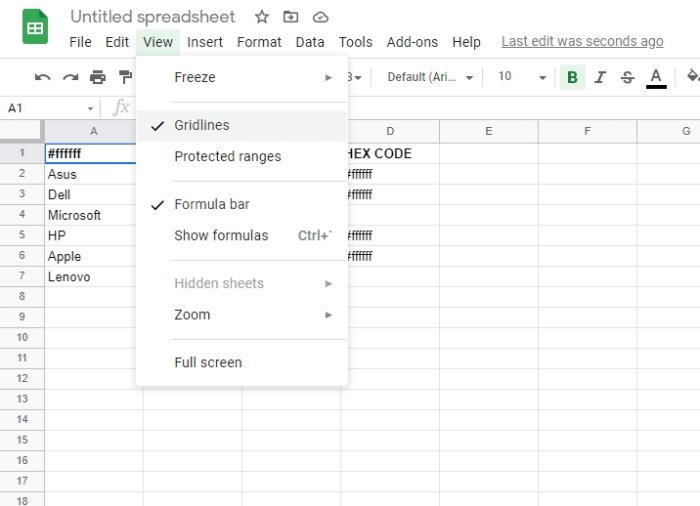Click the 'Last edit was seconds ago' link
The width and height of the screenshot is (700, 506).
pos(582,41)
